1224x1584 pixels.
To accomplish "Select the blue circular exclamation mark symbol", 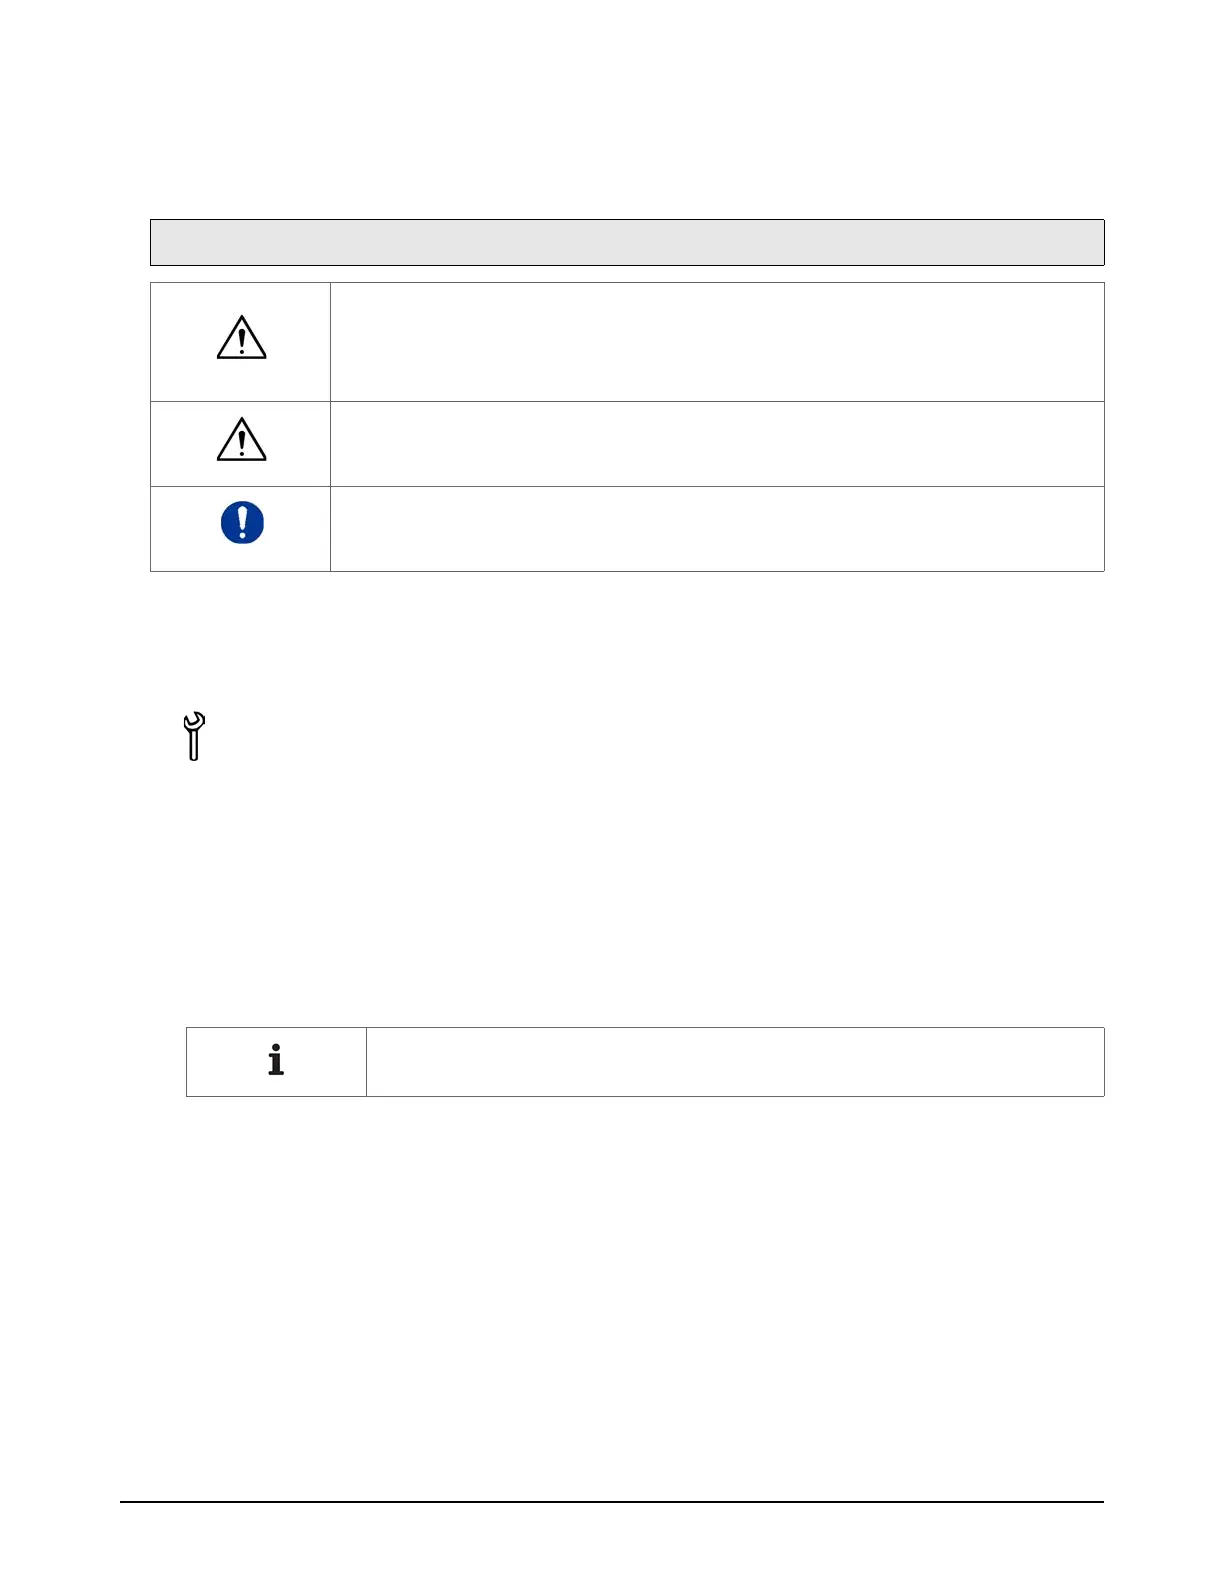I will (x=242, y=522).
